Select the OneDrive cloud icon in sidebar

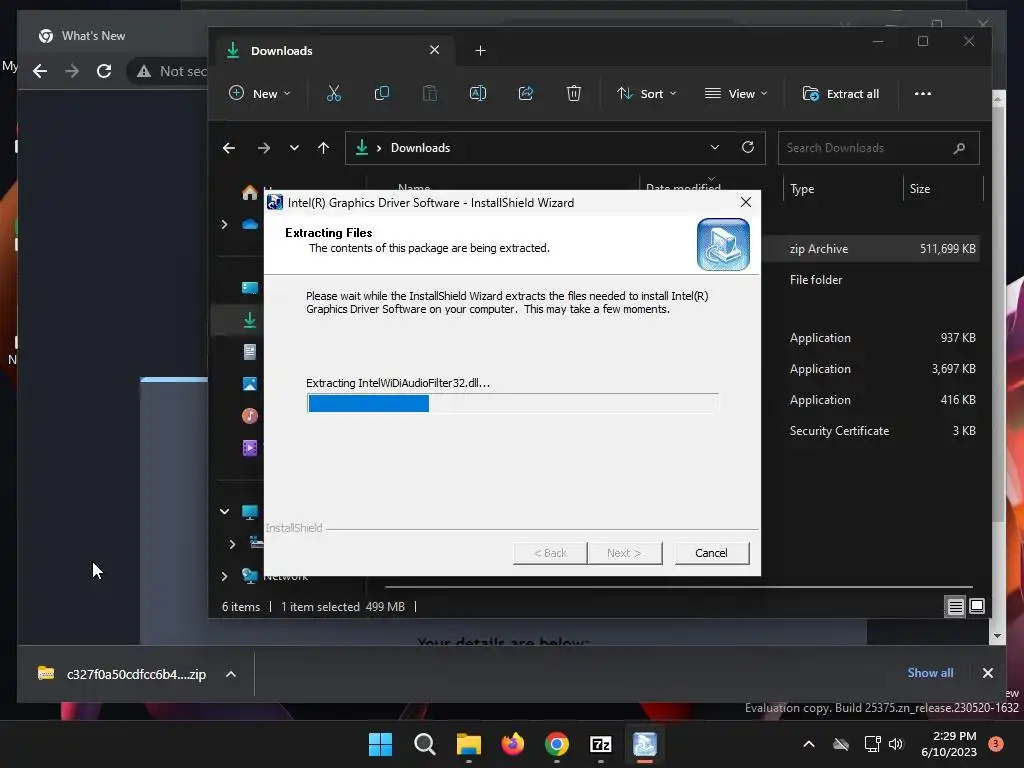tap(249, 225)
